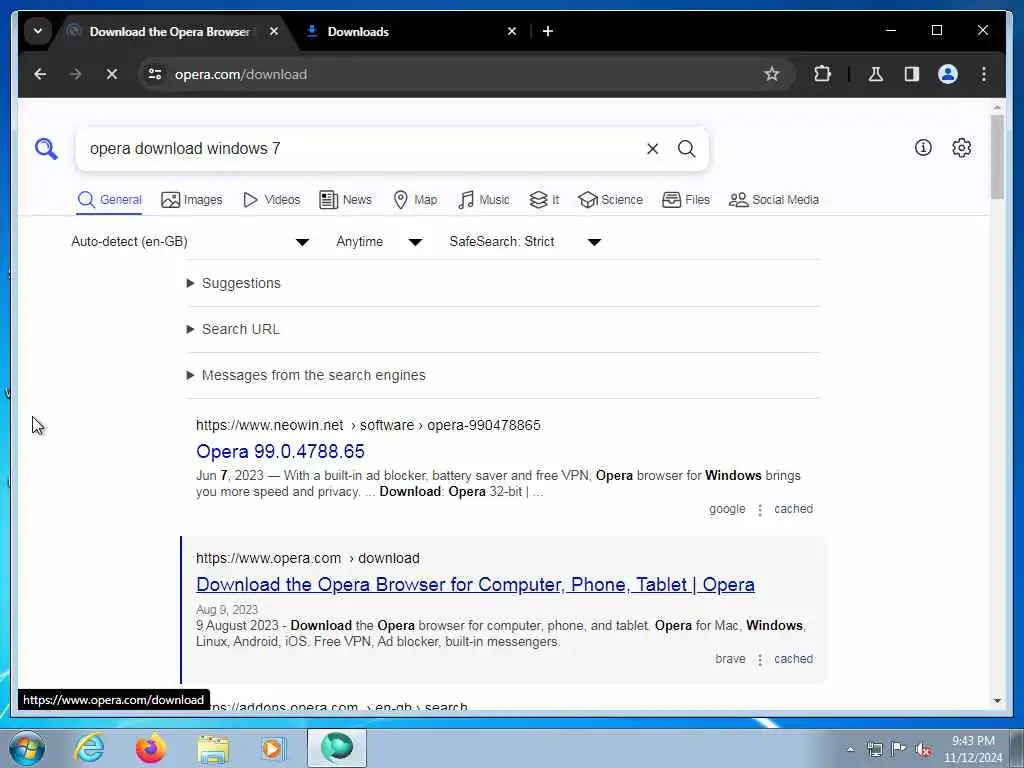
Task: Clear the search query with the X icon
Action: pyautogui.click(x=652, y=149)
